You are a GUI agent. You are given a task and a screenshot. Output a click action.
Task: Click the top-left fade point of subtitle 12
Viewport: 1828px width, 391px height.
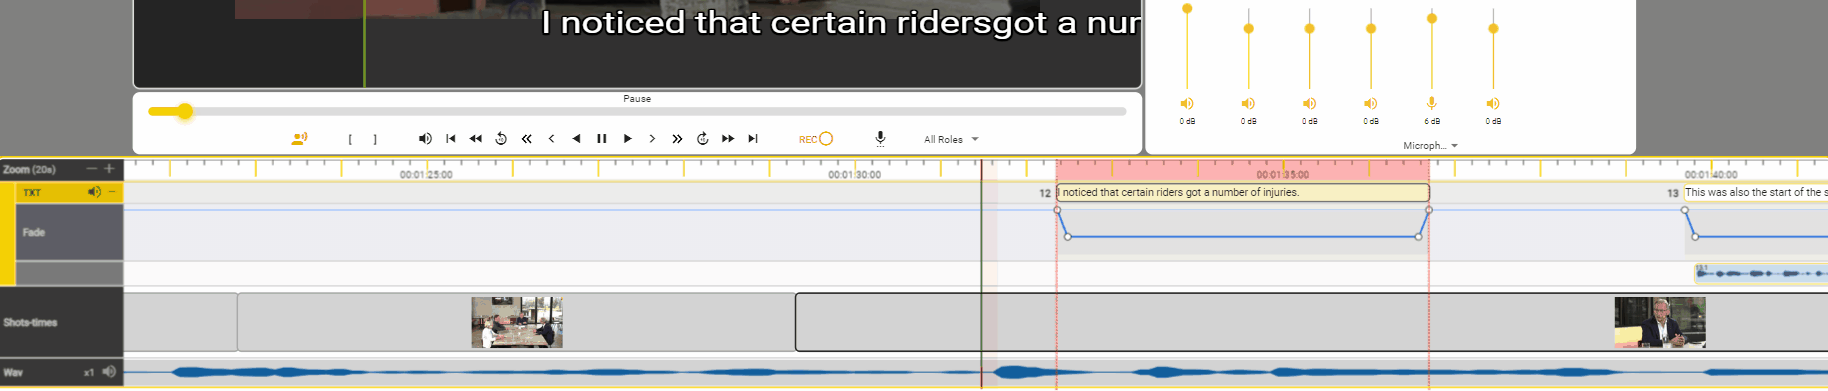point(1057,210)
